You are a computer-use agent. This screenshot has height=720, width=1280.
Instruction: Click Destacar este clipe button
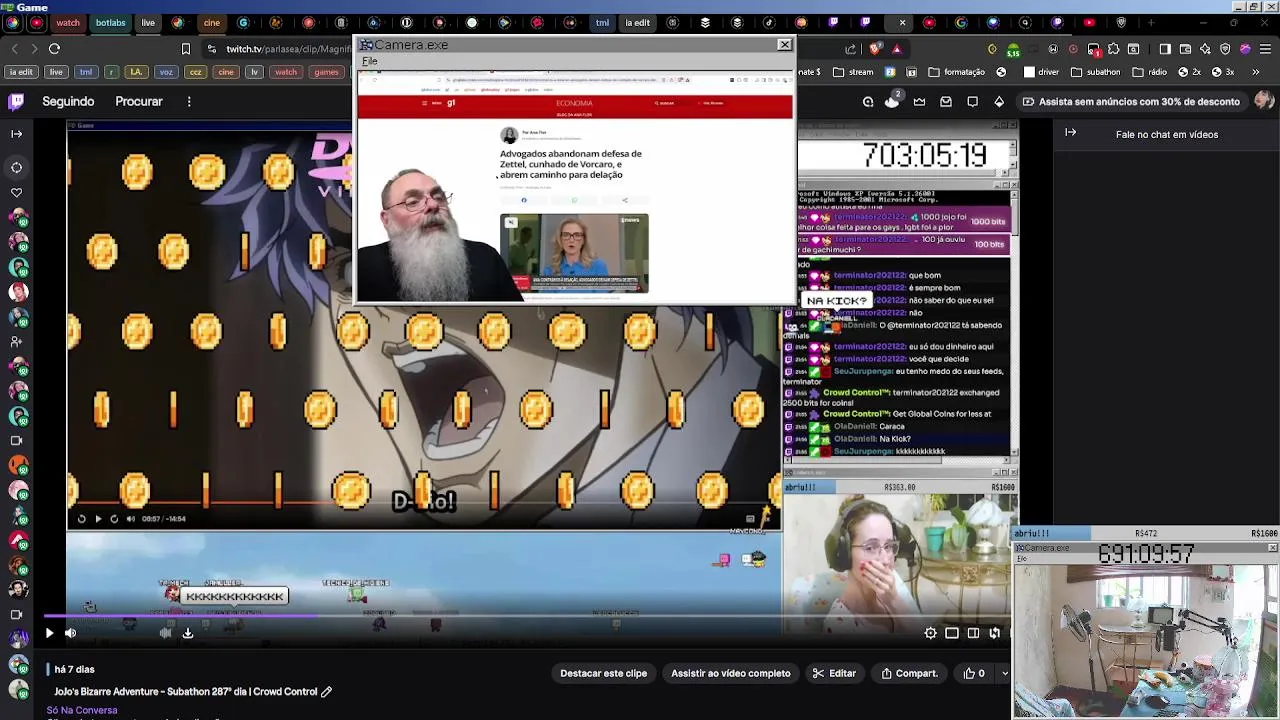click(x=603, y=673)
